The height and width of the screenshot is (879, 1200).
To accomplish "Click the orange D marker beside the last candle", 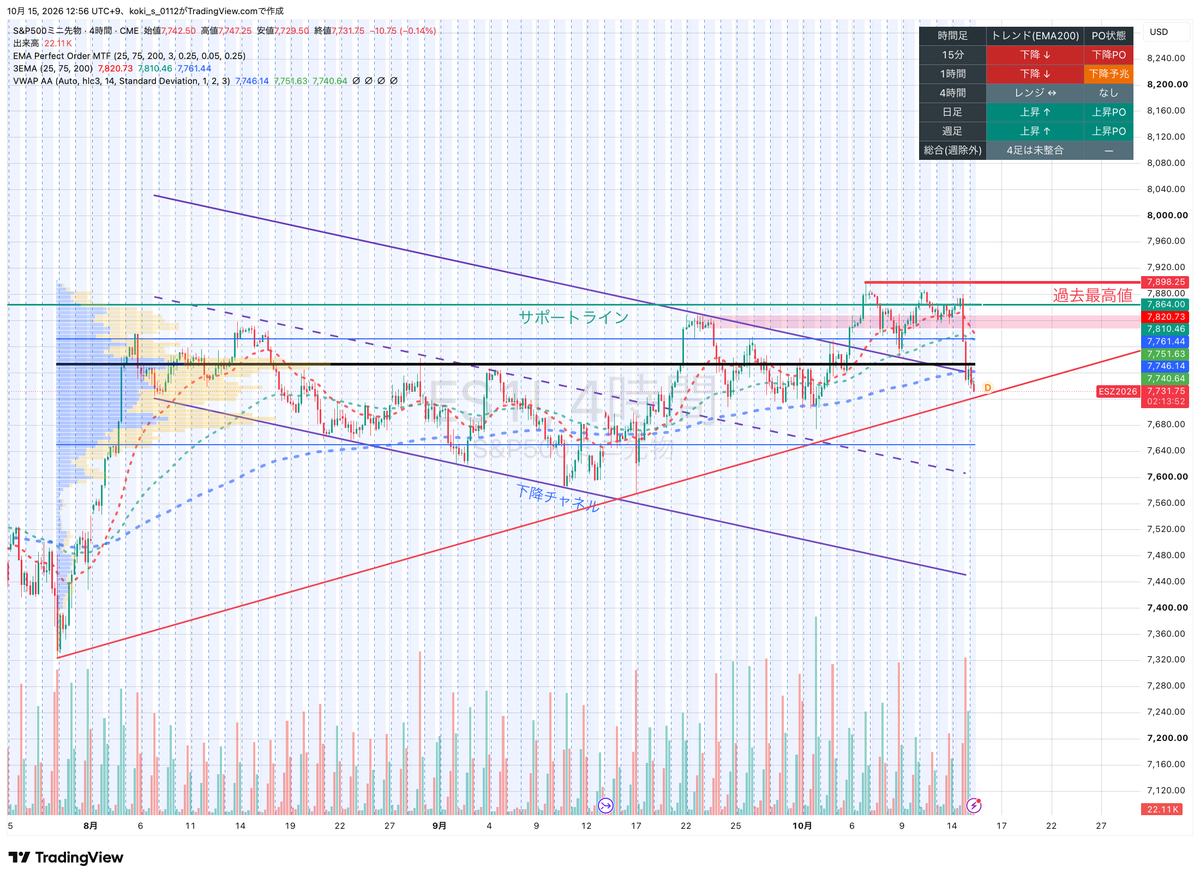I will pyautogui.click(x=987, y=387).
